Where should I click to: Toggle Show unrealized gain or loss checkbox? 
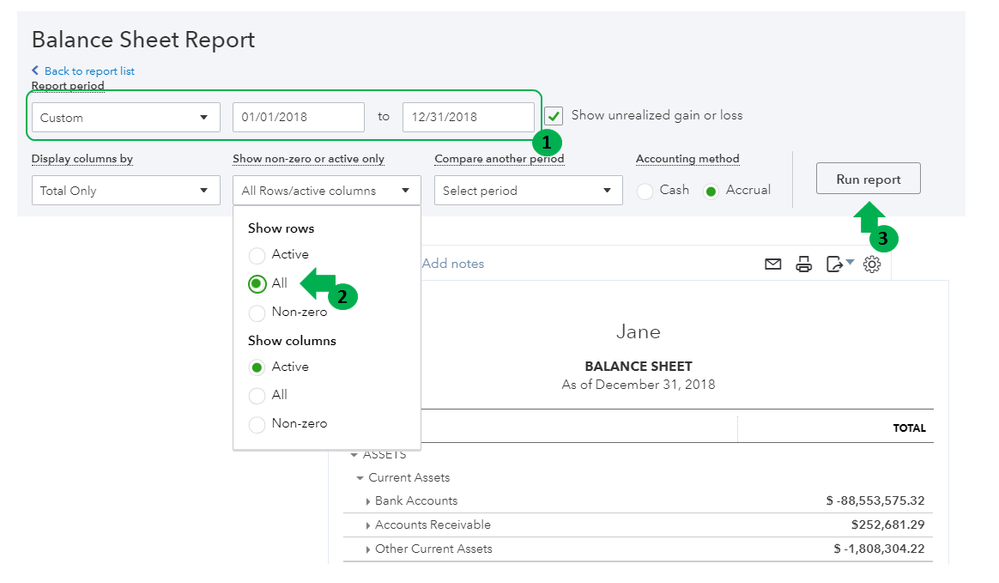pyautogui.click(x=554, y=116)
